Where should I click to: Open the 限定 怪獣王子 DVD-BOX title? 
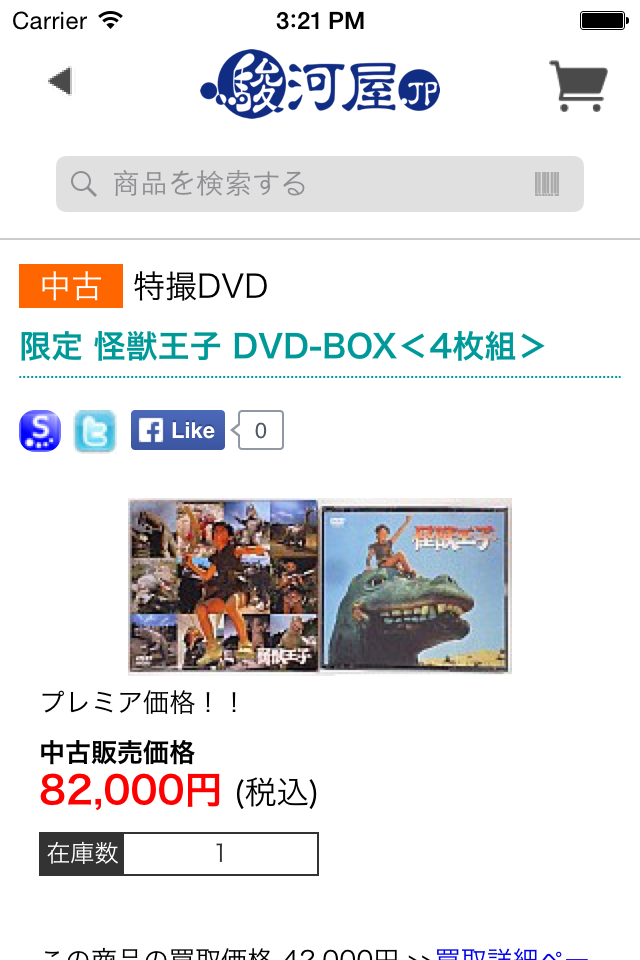(x=282, y=347)
